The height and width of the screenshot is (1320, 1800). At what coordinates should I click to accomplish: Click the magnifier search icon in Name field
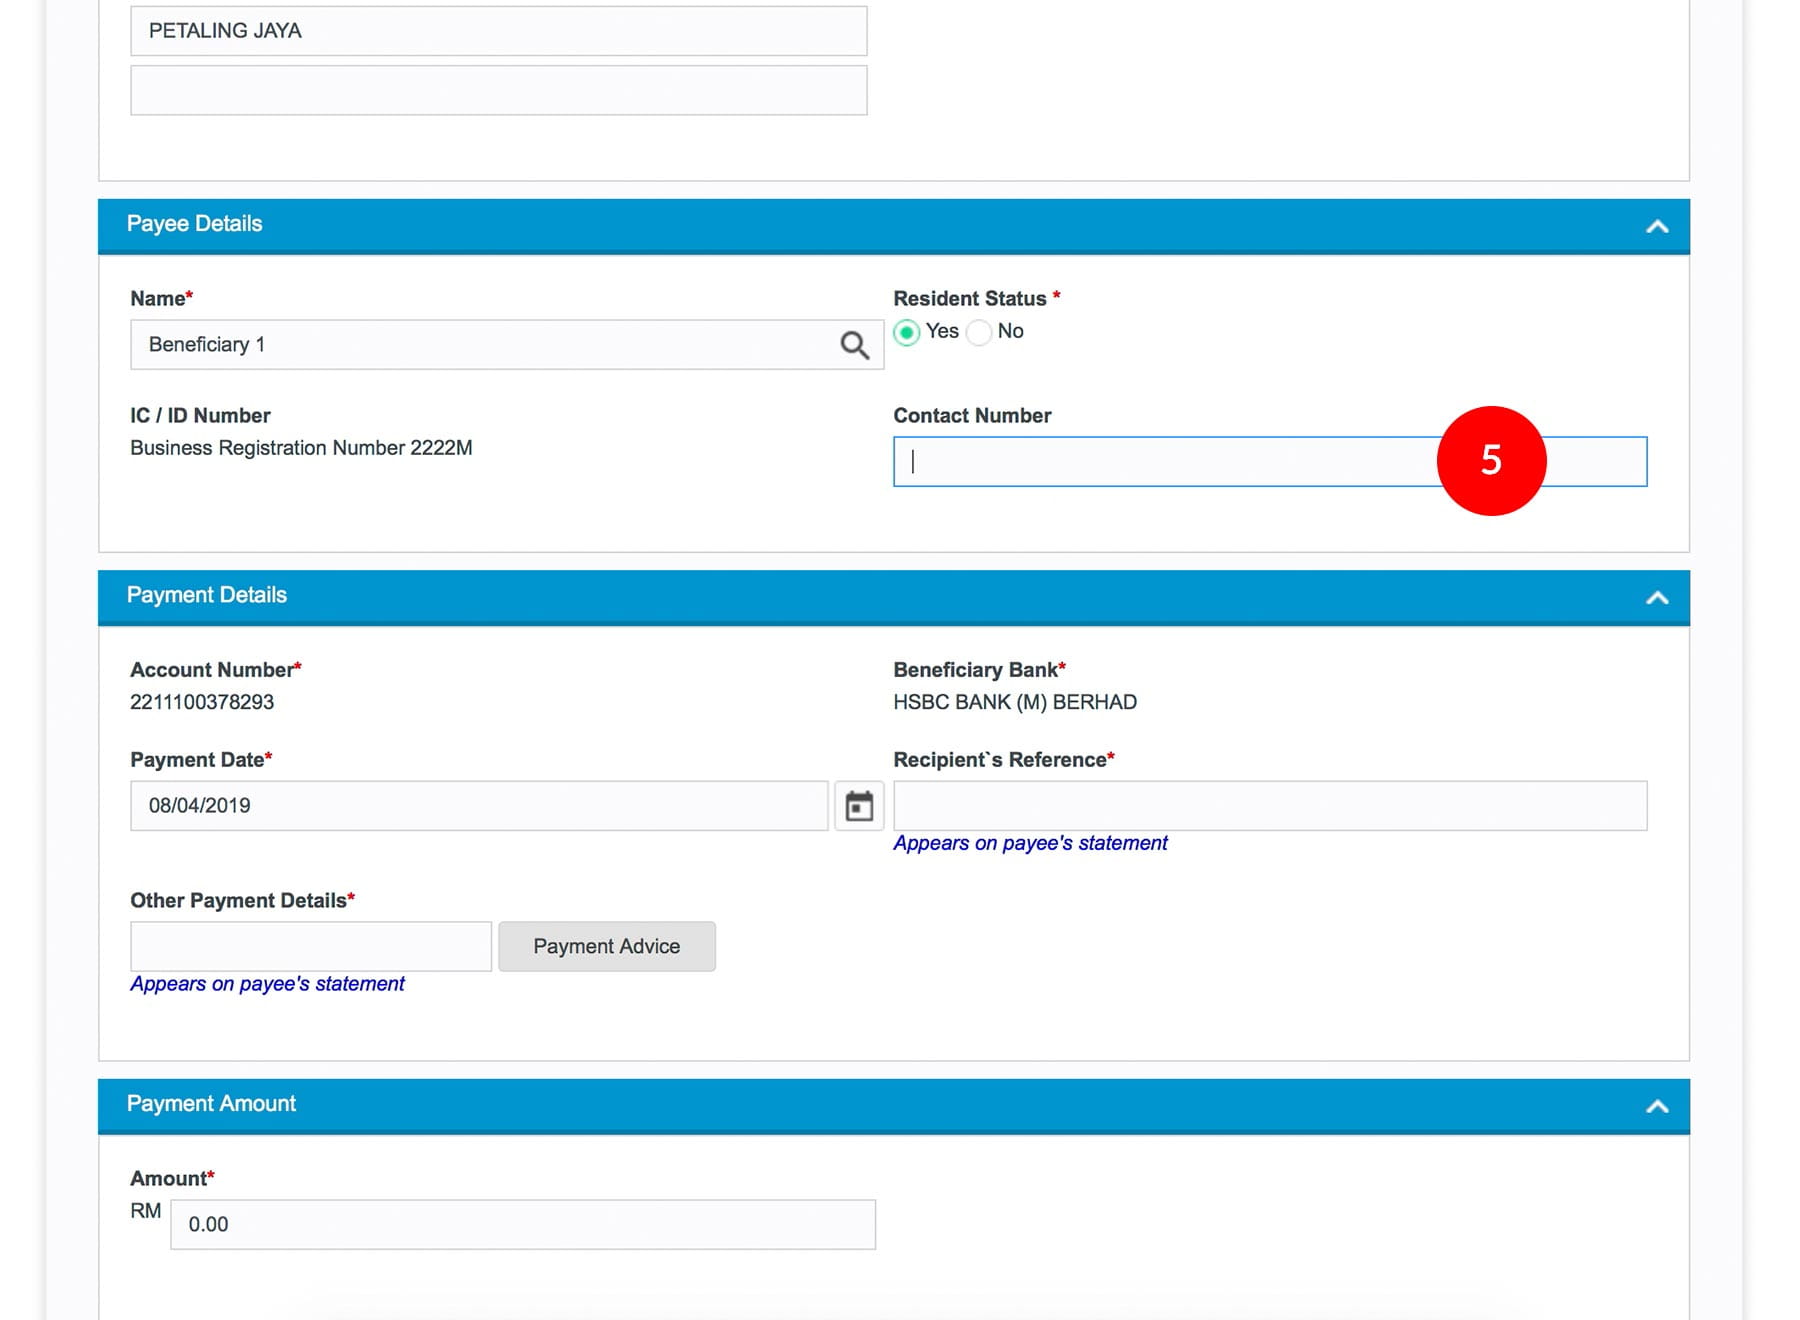point(853,345)
